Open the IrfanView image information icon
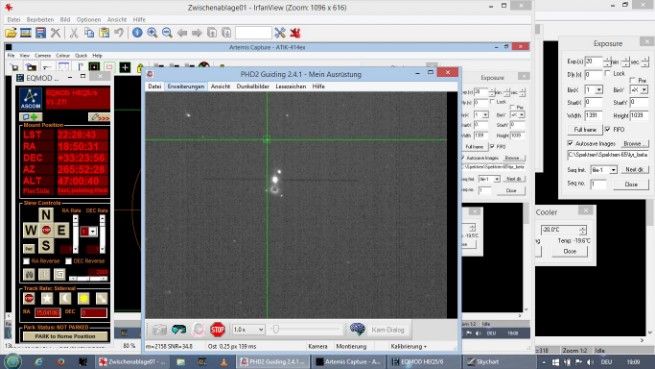Screen dimensions: 655x369 pyautogui.click(x=137, y=33)
